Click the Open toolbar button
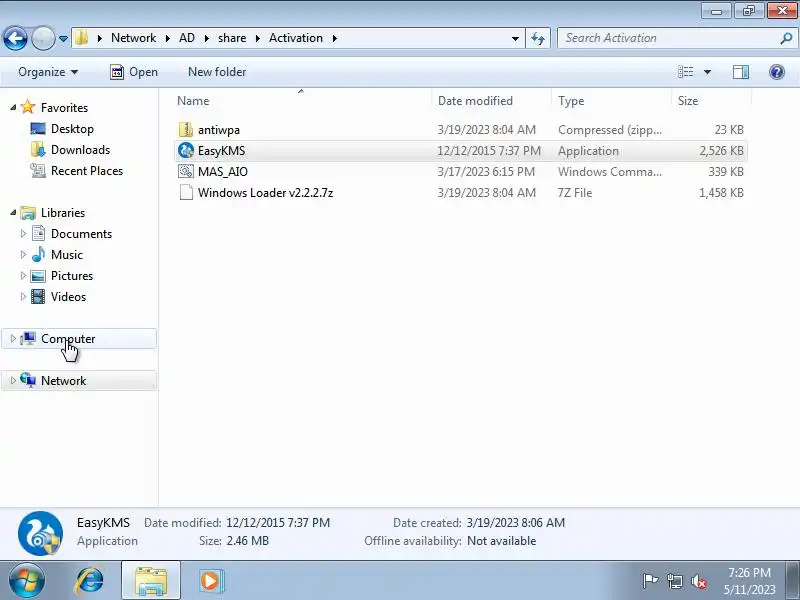 click(x=134, y=72)
